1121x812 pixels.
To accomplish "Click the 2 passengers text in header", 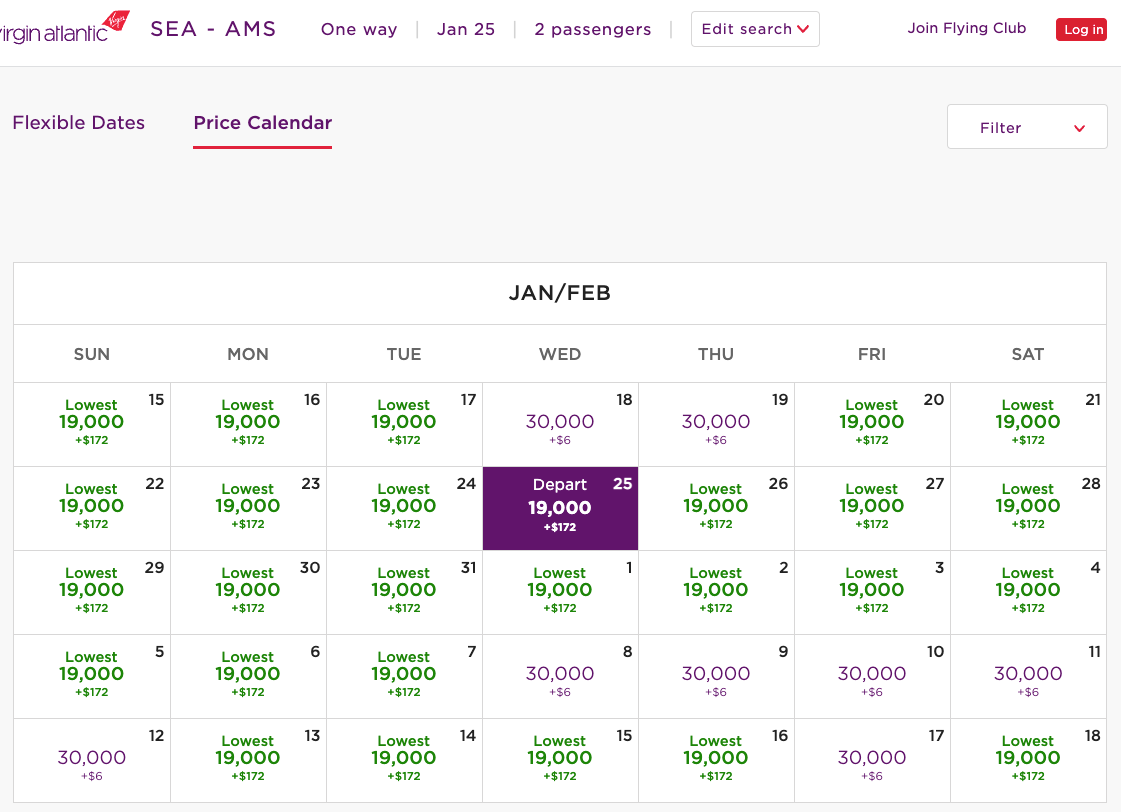I will (x=592, y=29).
